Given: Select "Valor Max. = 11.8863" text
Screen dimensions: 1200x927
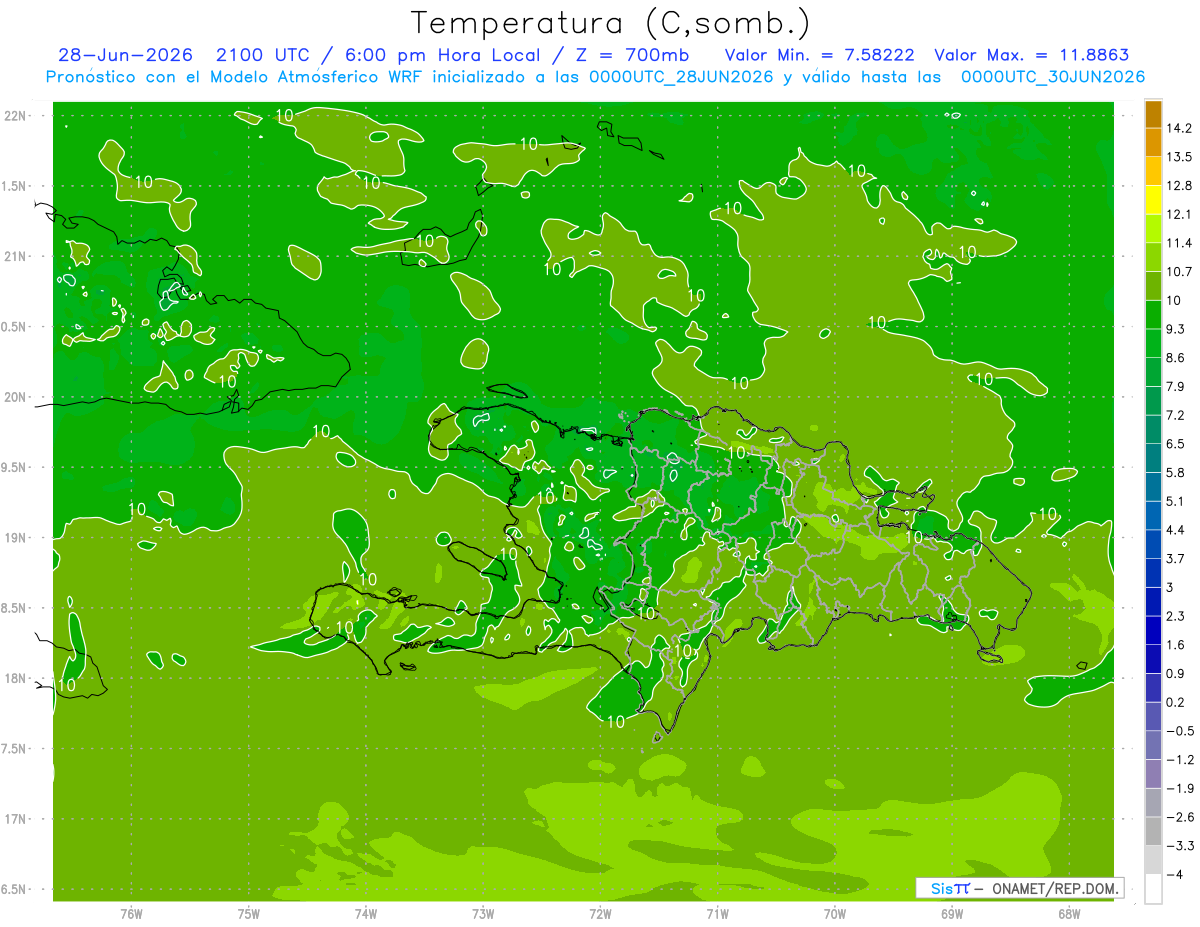Looking at the screenshot, I should click(x=1030, y=55).
